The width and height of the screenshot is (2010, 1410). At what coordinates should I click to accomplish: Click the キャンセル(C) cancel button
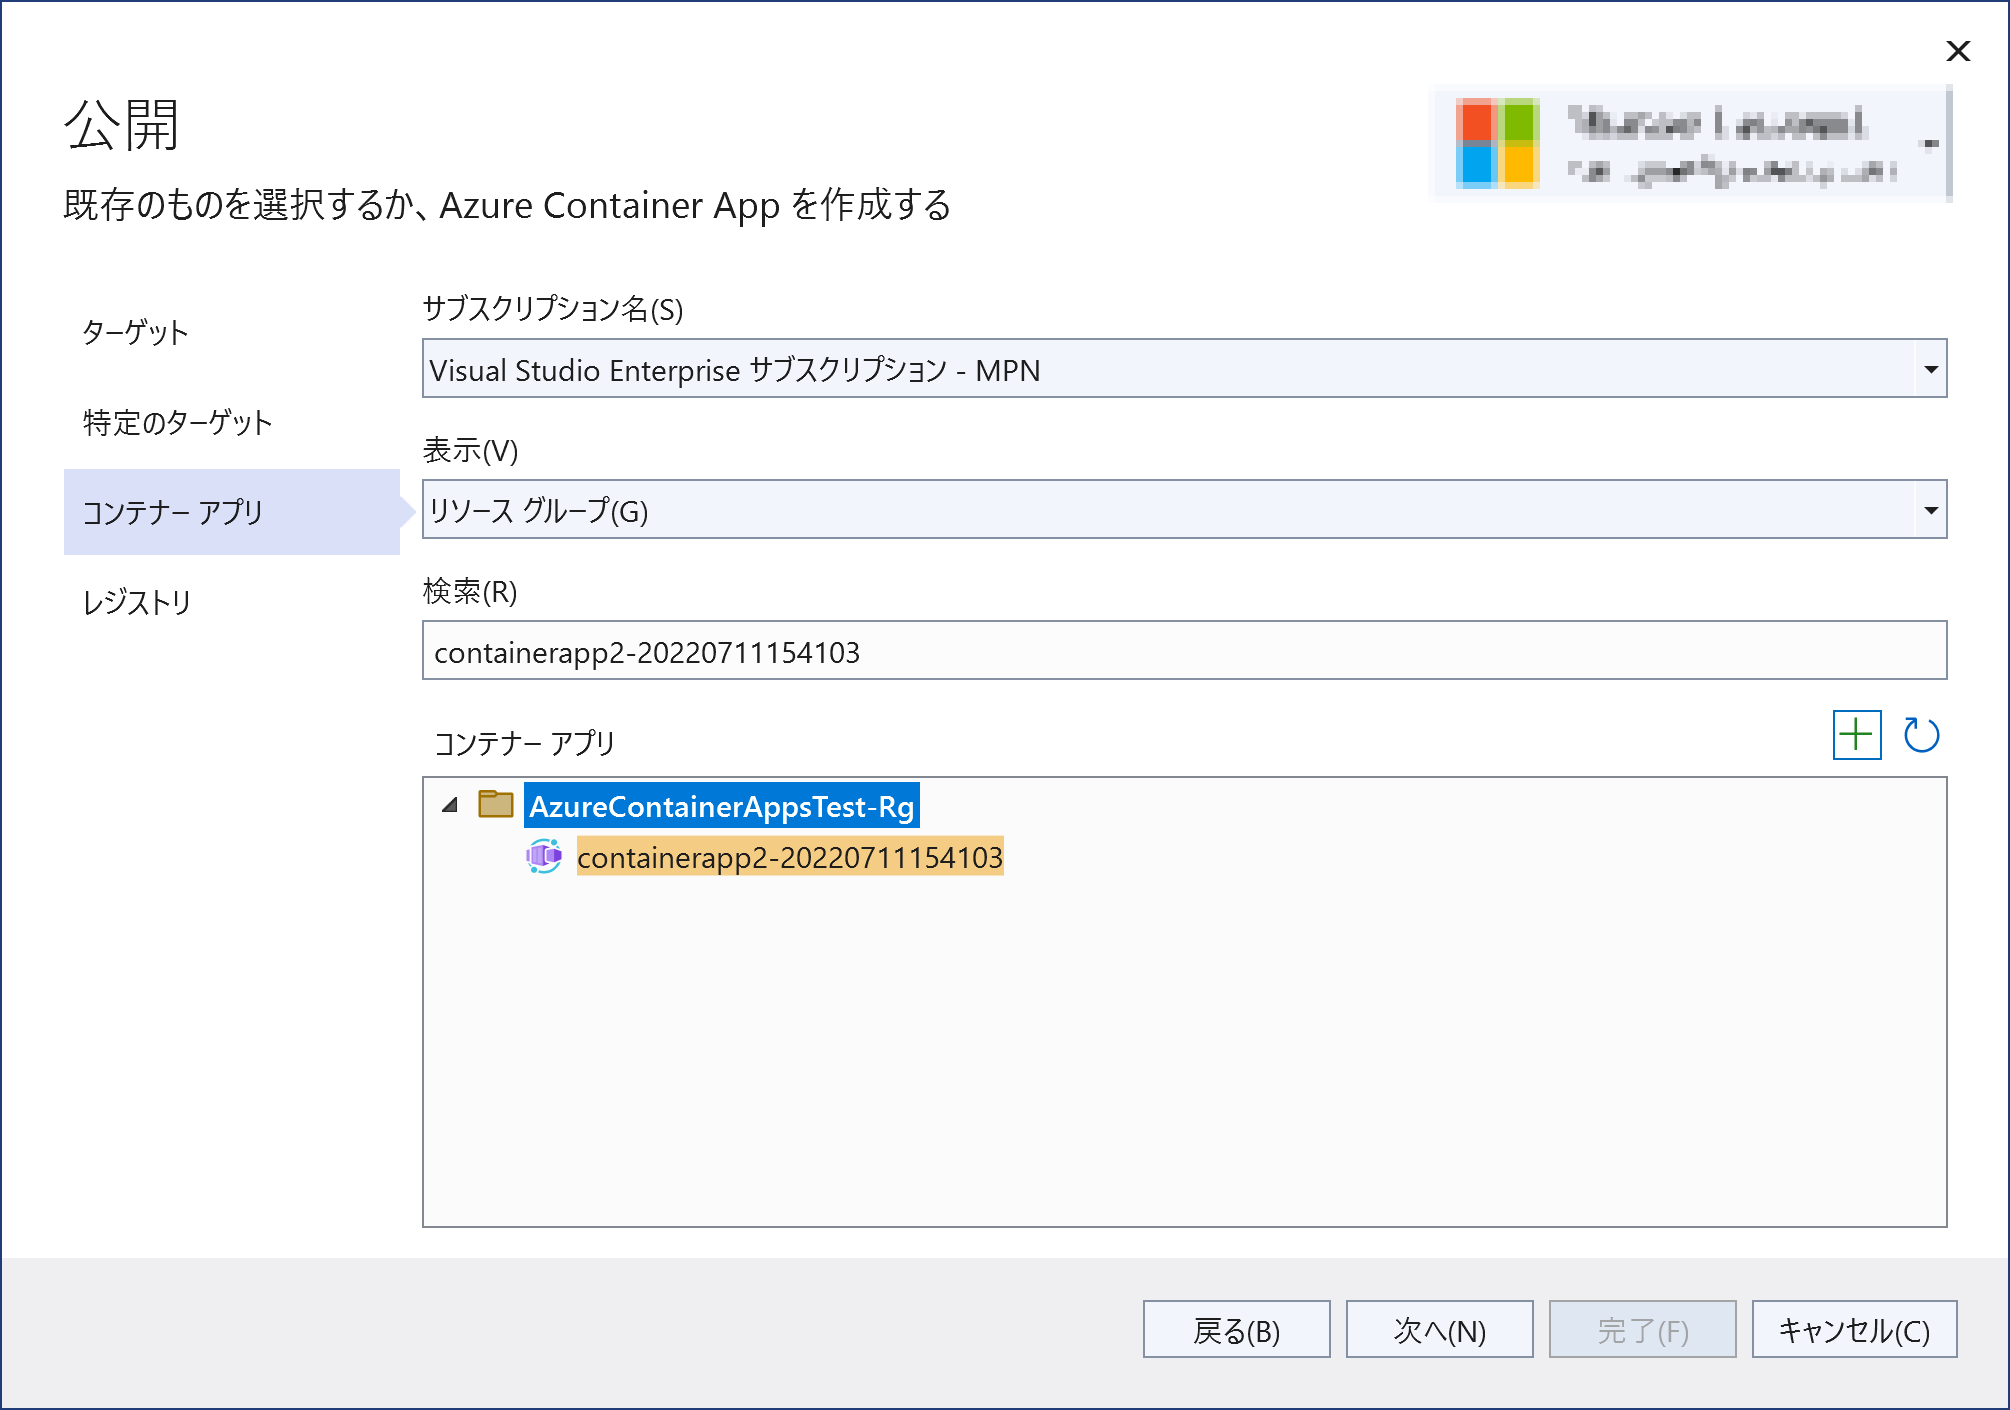tap(1854, 1329)
